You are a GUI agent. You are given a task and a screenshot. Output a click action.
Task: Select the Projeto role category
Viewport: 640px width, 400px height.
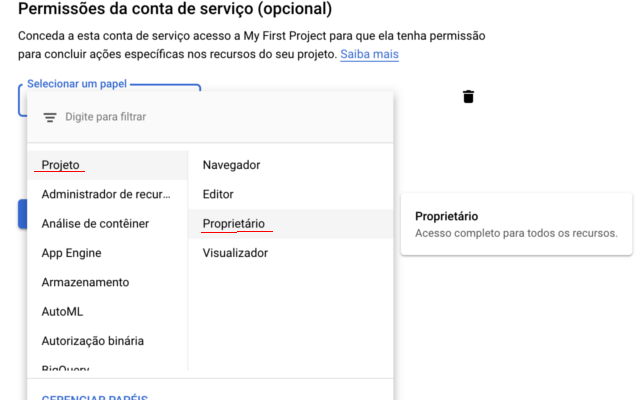point(107,165)
